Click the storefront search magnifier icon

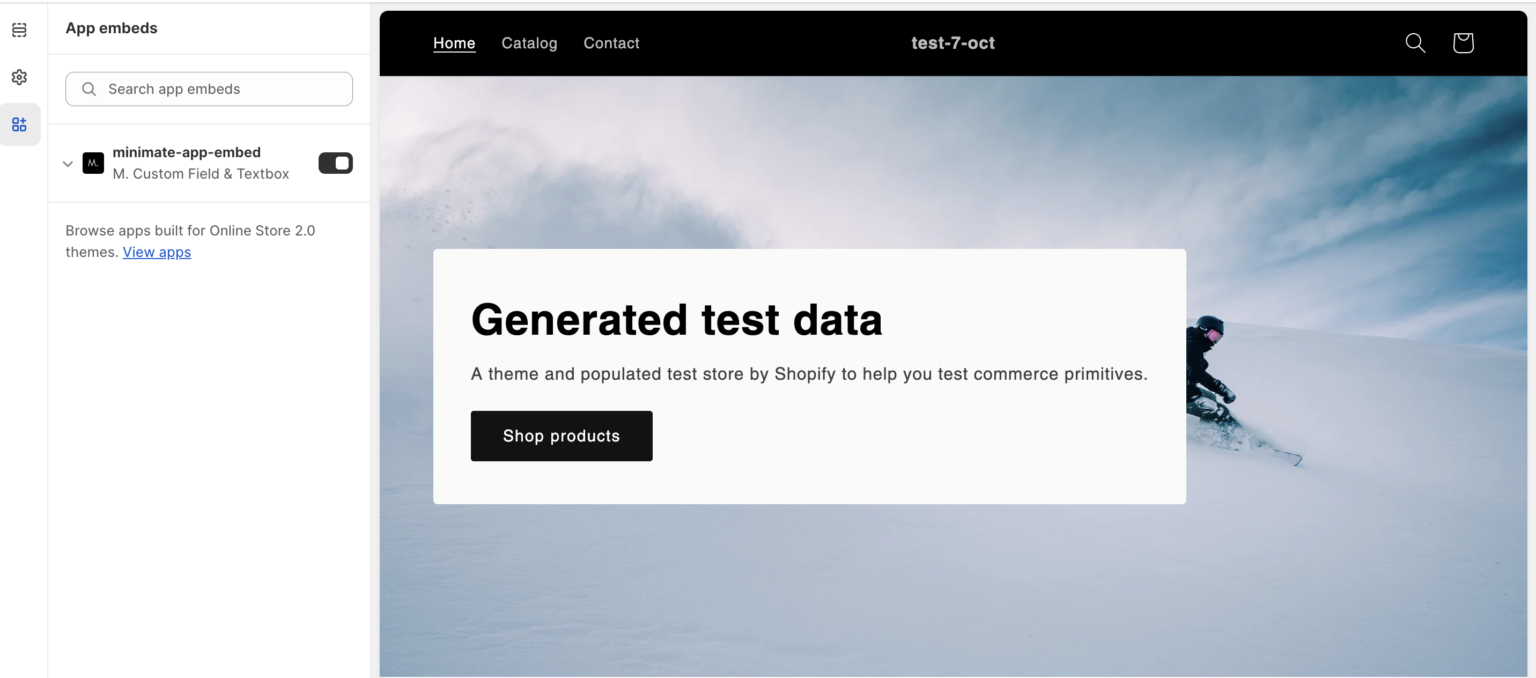1415,43
